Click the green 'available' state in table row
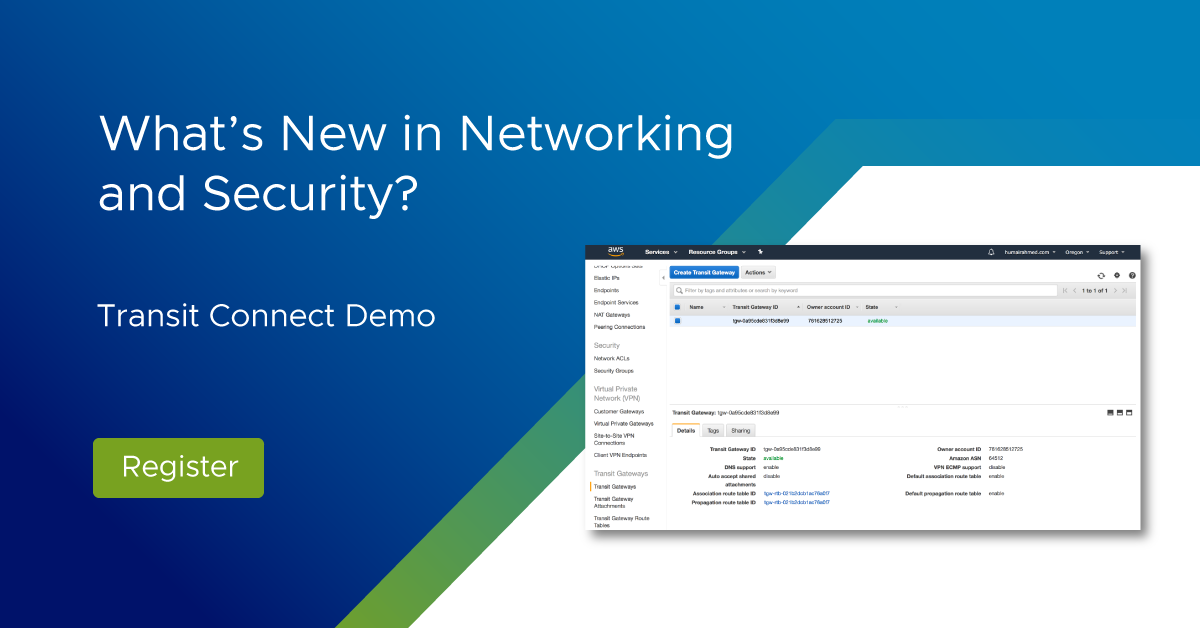The image size is (1200, 628). tap(877, 321)
